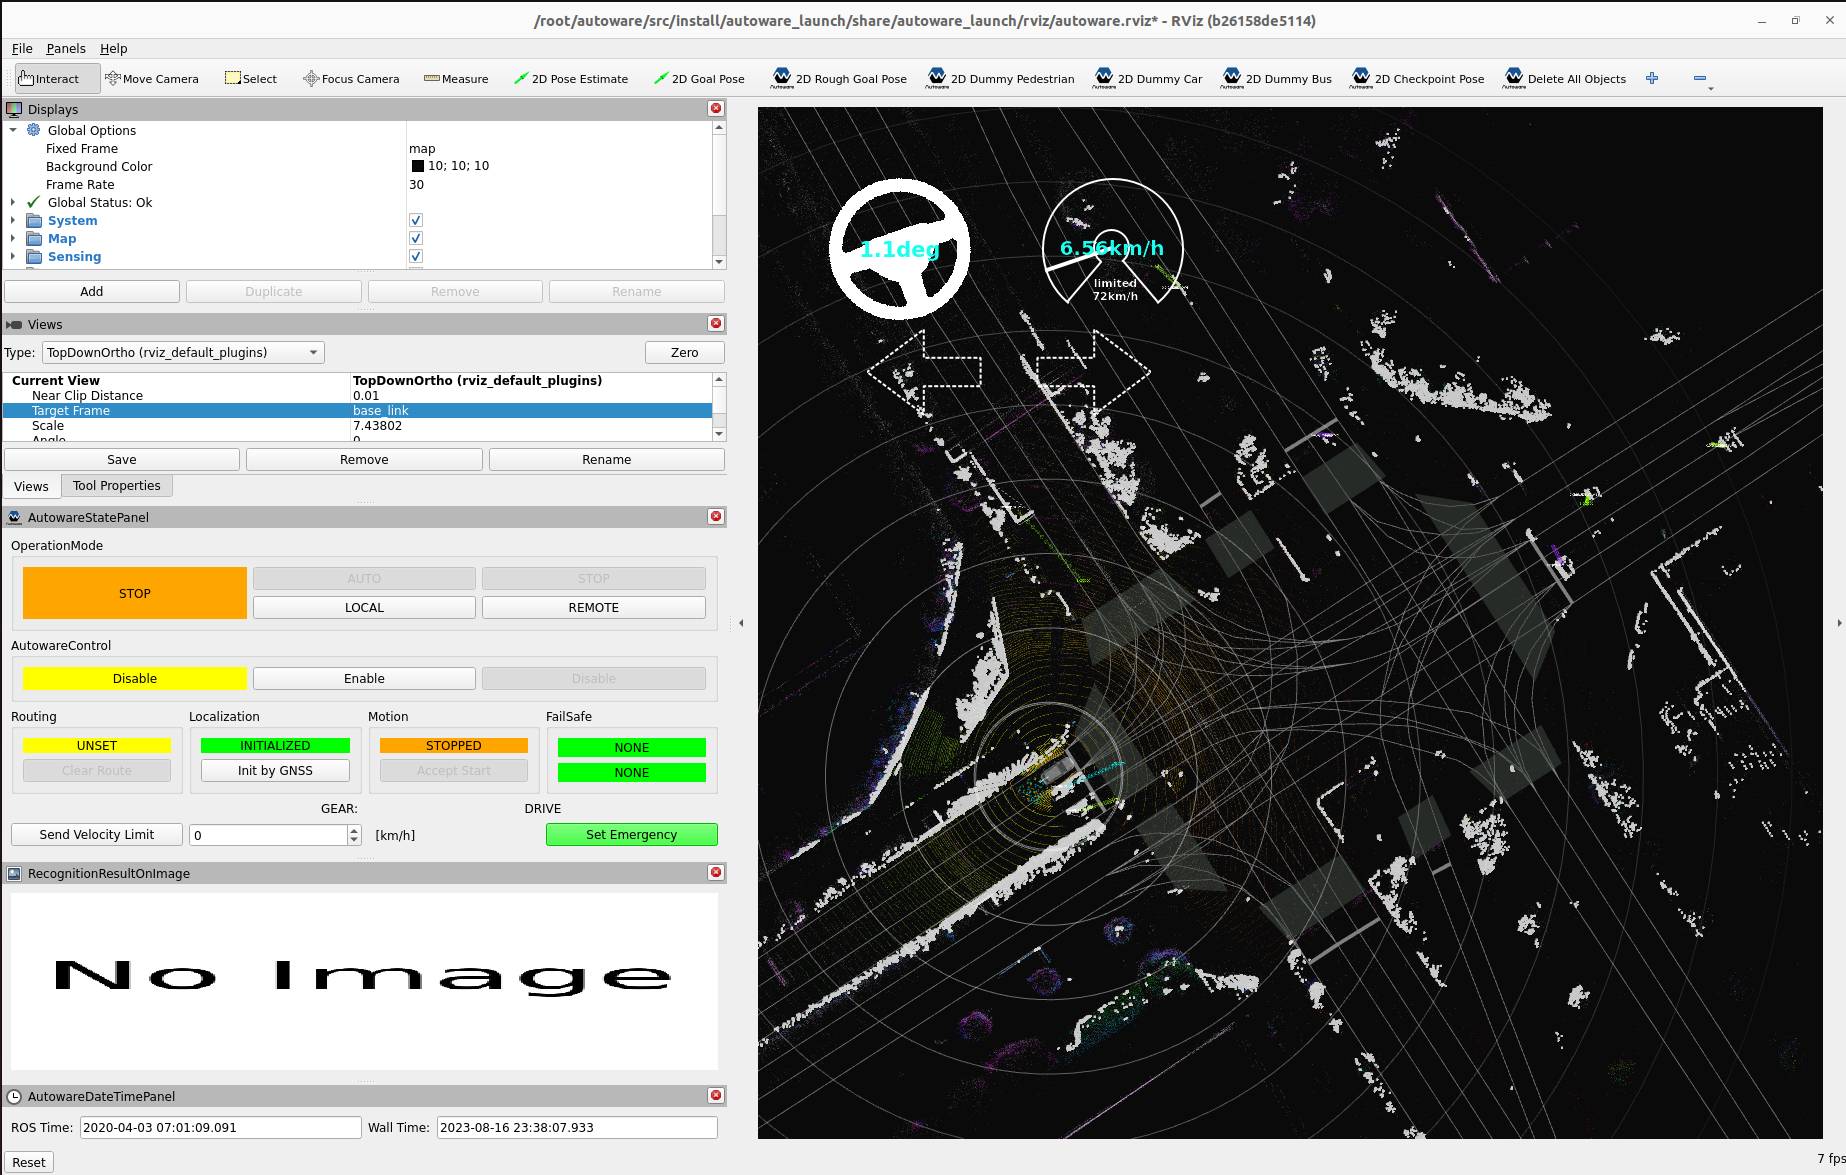Save the current view
This screenshot has height=1175, width=1846.
coord(122,459)
